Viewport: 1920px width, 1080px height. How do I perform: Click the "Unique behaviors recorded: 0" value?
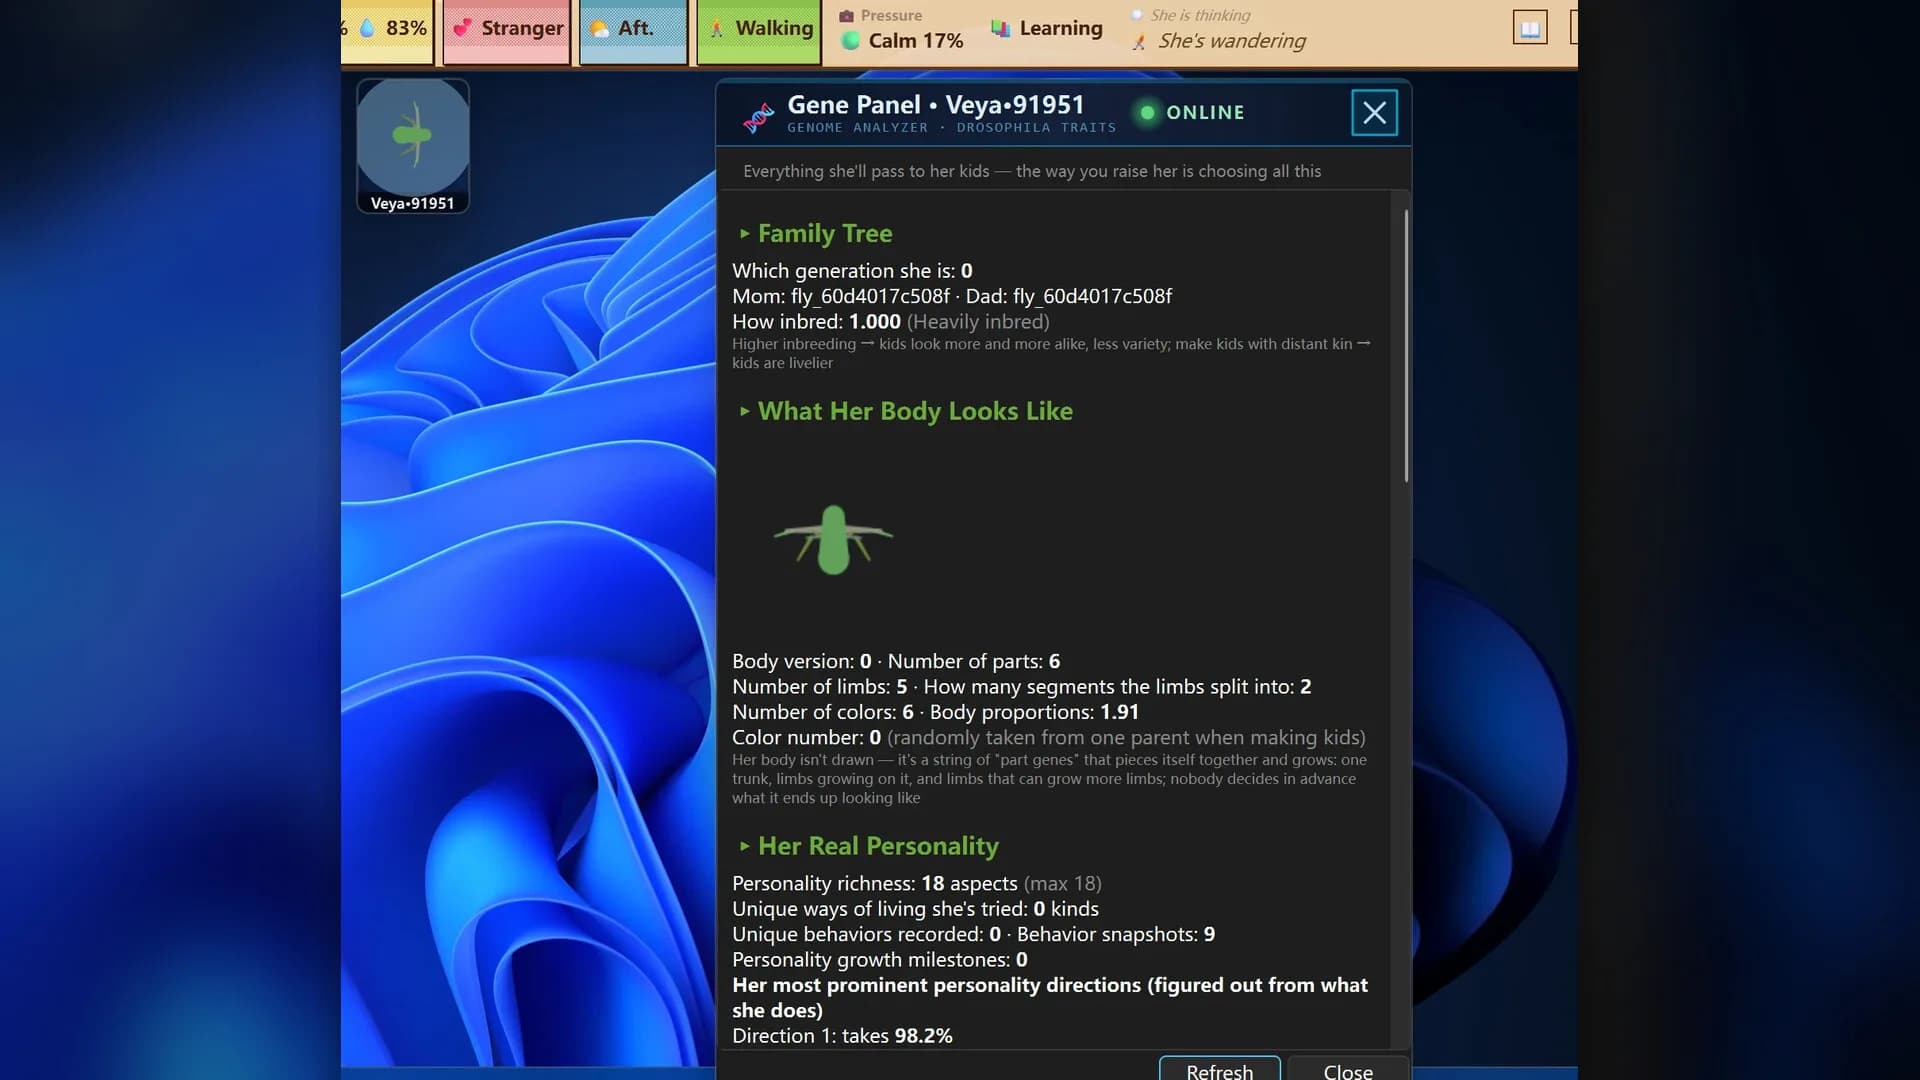(x=866, y=934)
